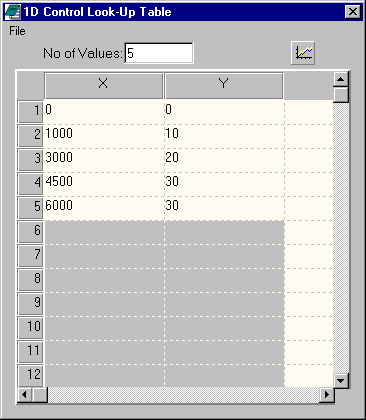The image size is (366, 420).
Task: Click the app icon in title bar
Action: (x=12, y=12)
